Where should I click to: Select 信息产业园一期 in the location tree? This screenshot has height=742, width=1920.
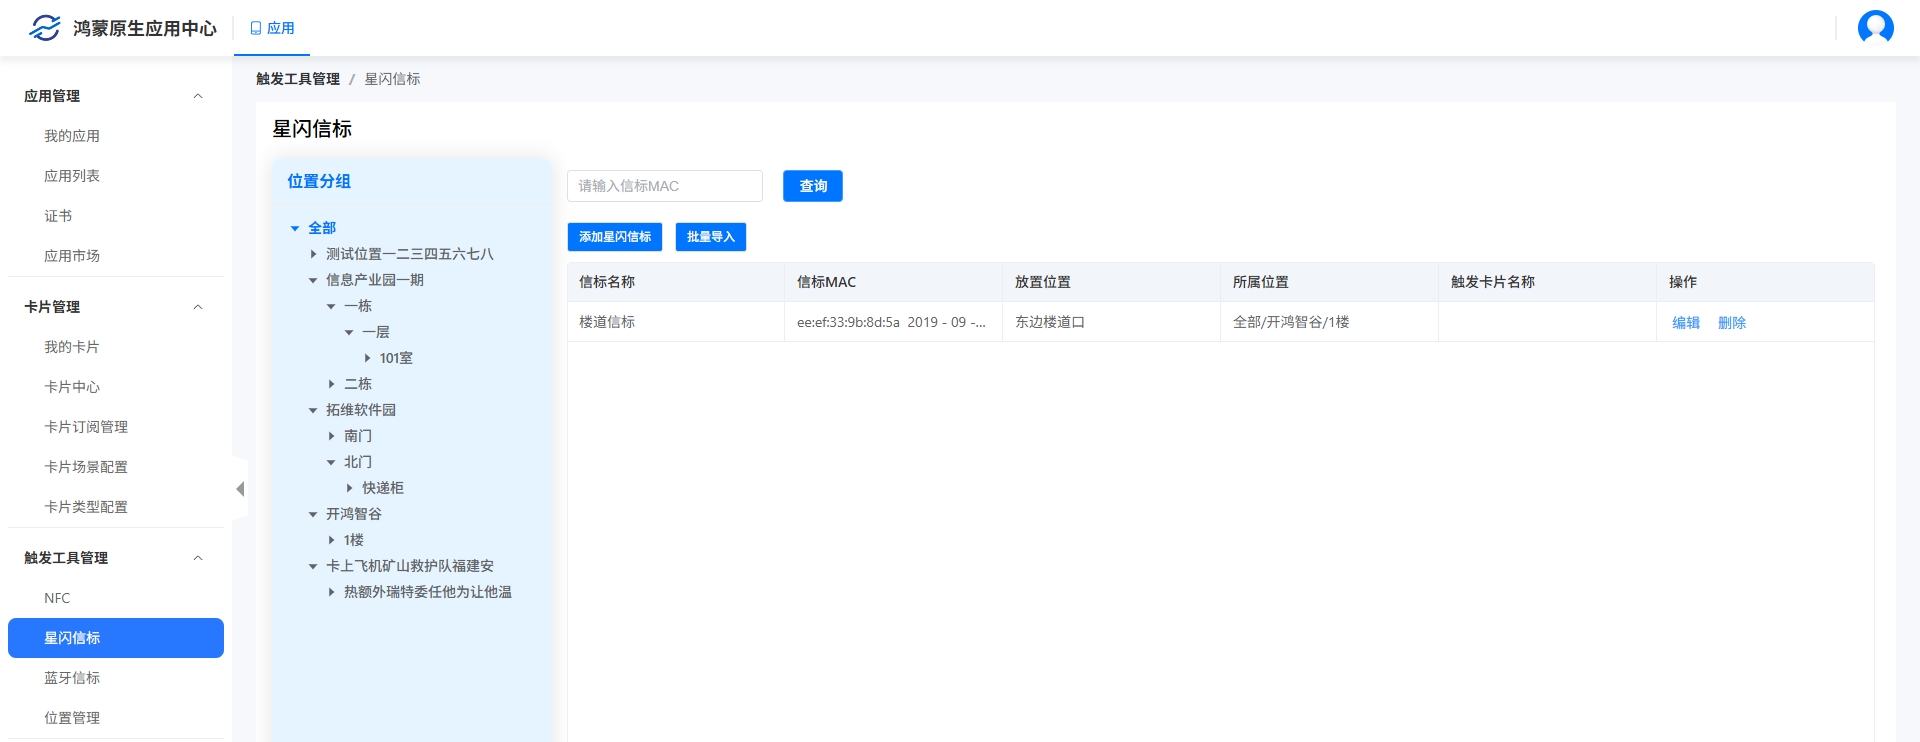point(375,280)
